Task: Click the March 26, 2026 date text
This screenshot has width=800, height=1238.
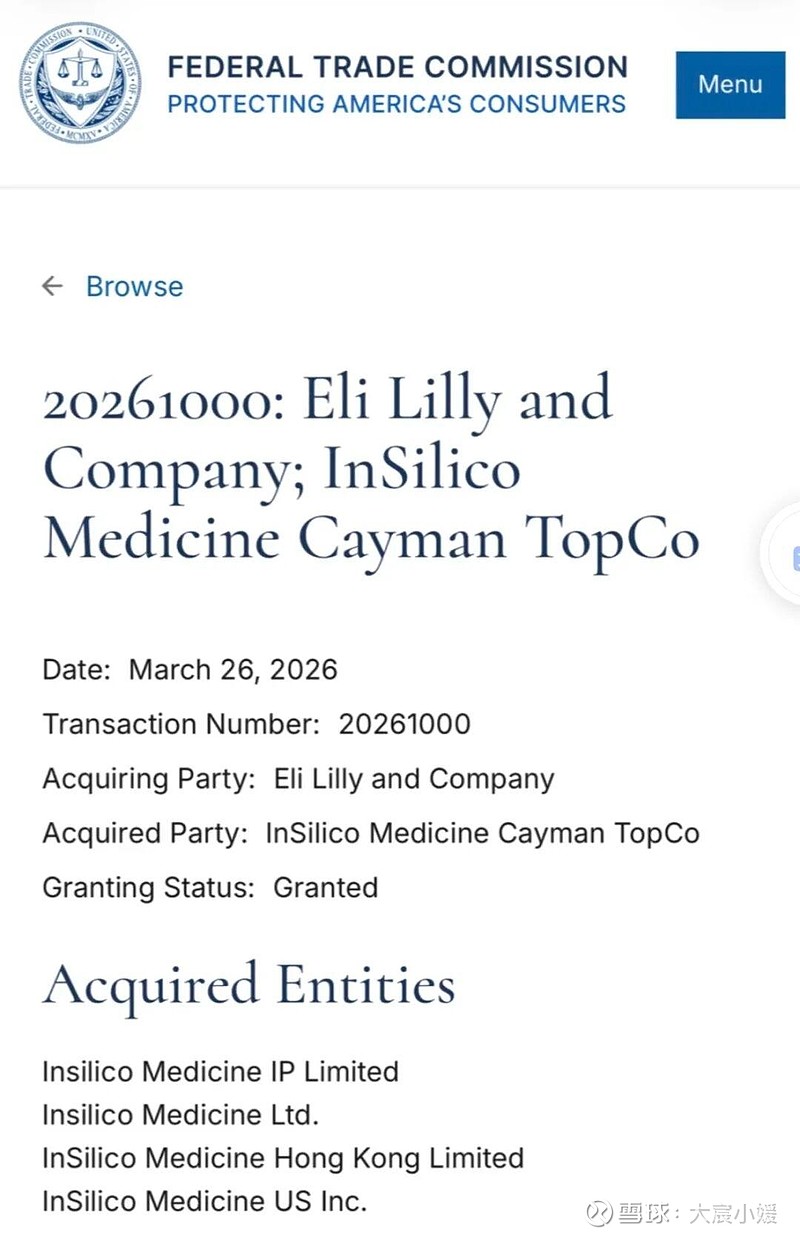Action: (x=233, y=670)
